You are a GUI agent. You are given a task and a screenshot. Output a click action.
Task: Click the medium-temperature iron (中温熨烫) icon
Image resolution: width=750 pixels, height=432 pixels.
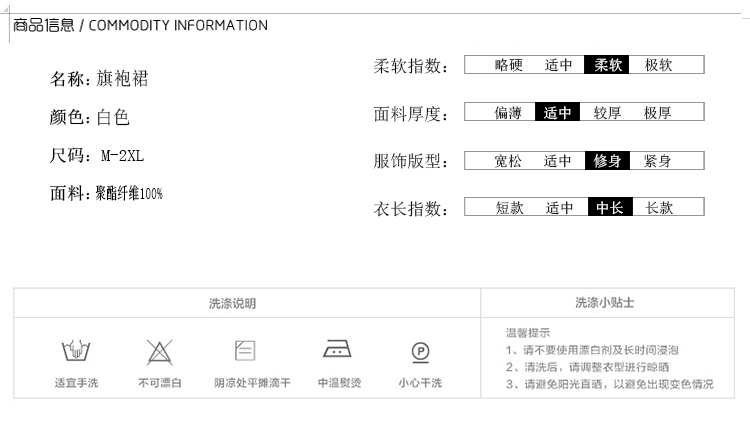tap(337, 349)
